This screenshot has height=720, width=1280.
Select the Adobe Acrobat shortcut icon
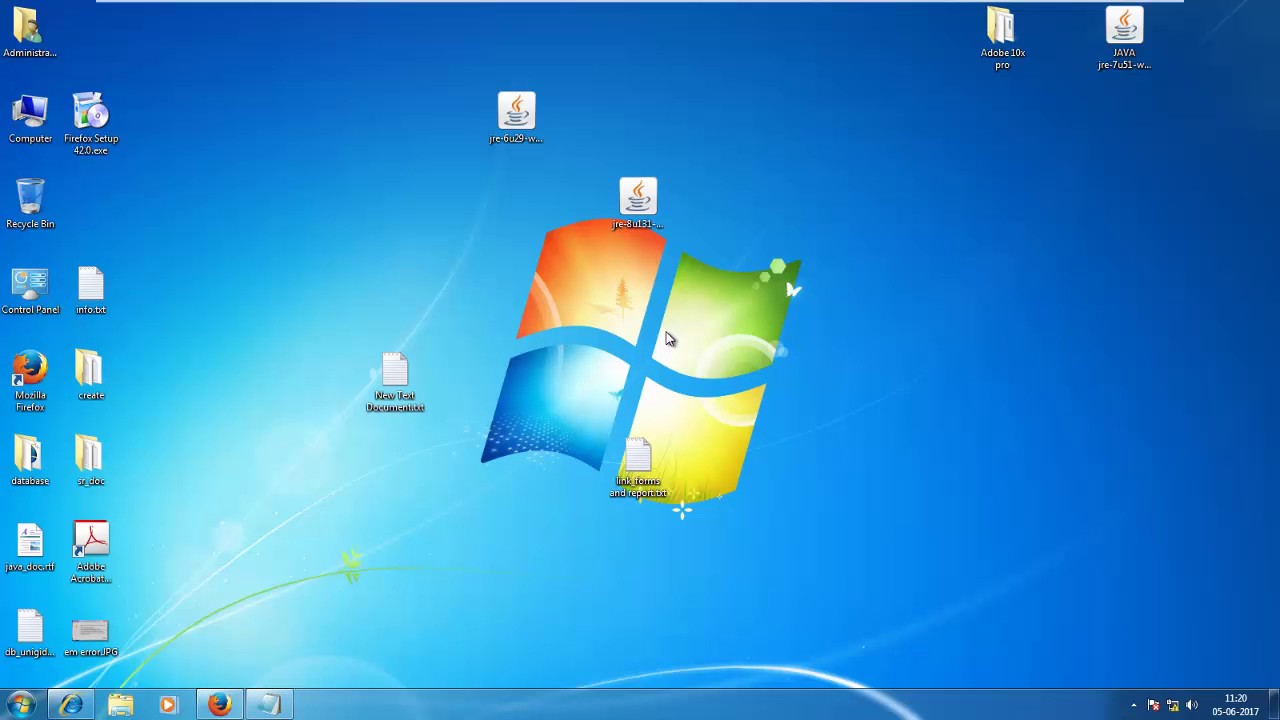pos(91,553)
